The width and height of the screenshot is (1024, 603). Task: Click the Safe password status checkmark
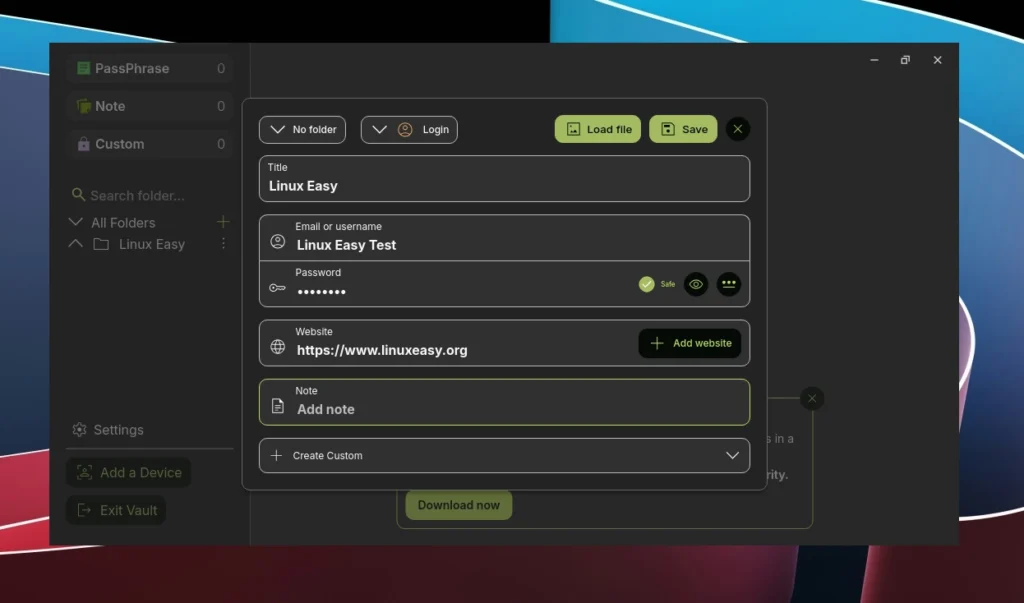click(647, 284)
